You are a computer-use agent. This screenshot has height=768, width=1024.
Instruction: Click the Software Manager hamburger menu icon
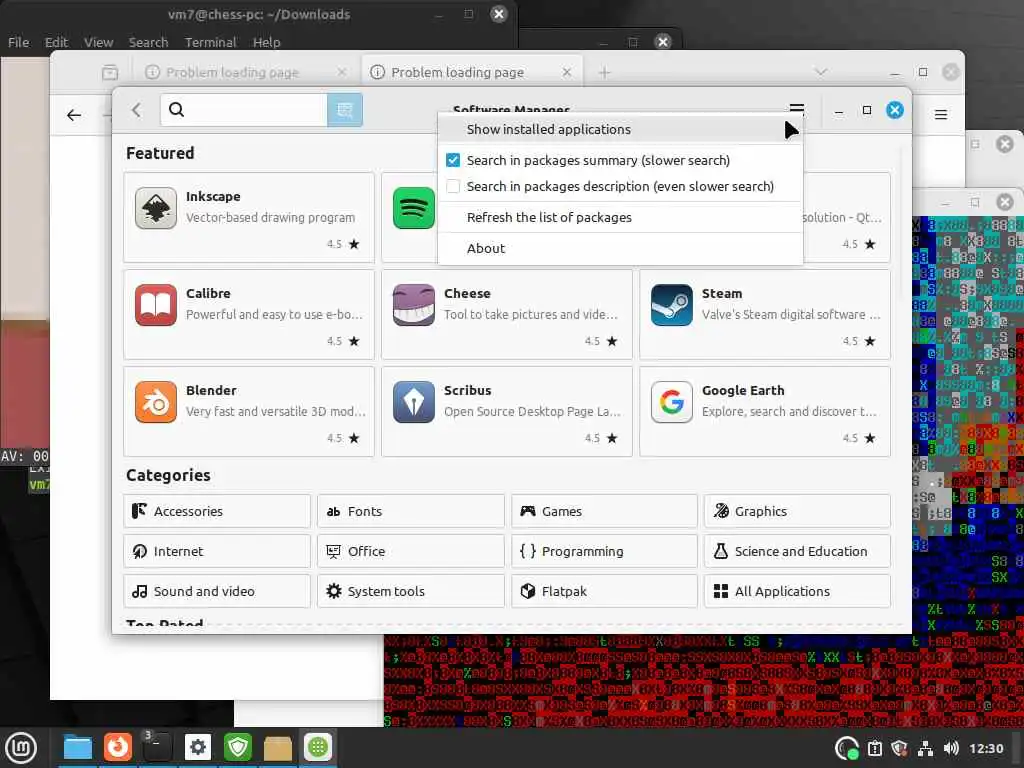(796, 108)
